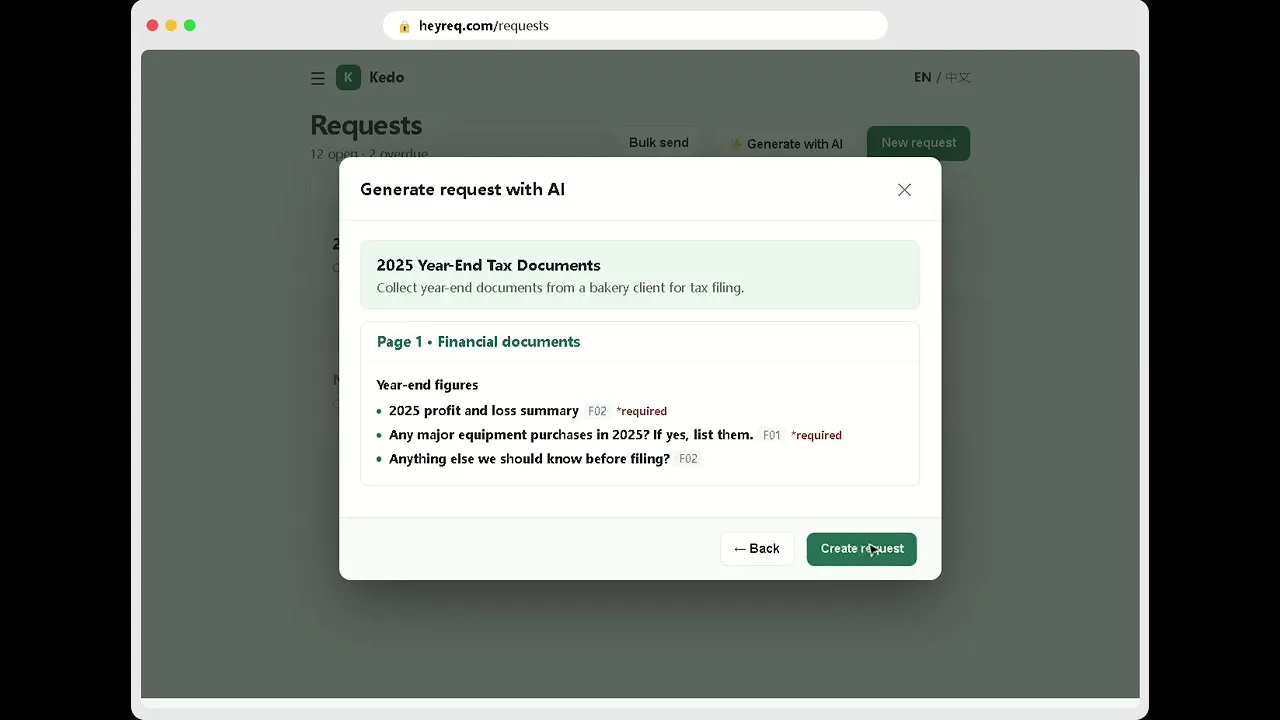Select the major equipment purchases question
The width and height of the screenshot is (1280, 720).
[x=571, y=435]
